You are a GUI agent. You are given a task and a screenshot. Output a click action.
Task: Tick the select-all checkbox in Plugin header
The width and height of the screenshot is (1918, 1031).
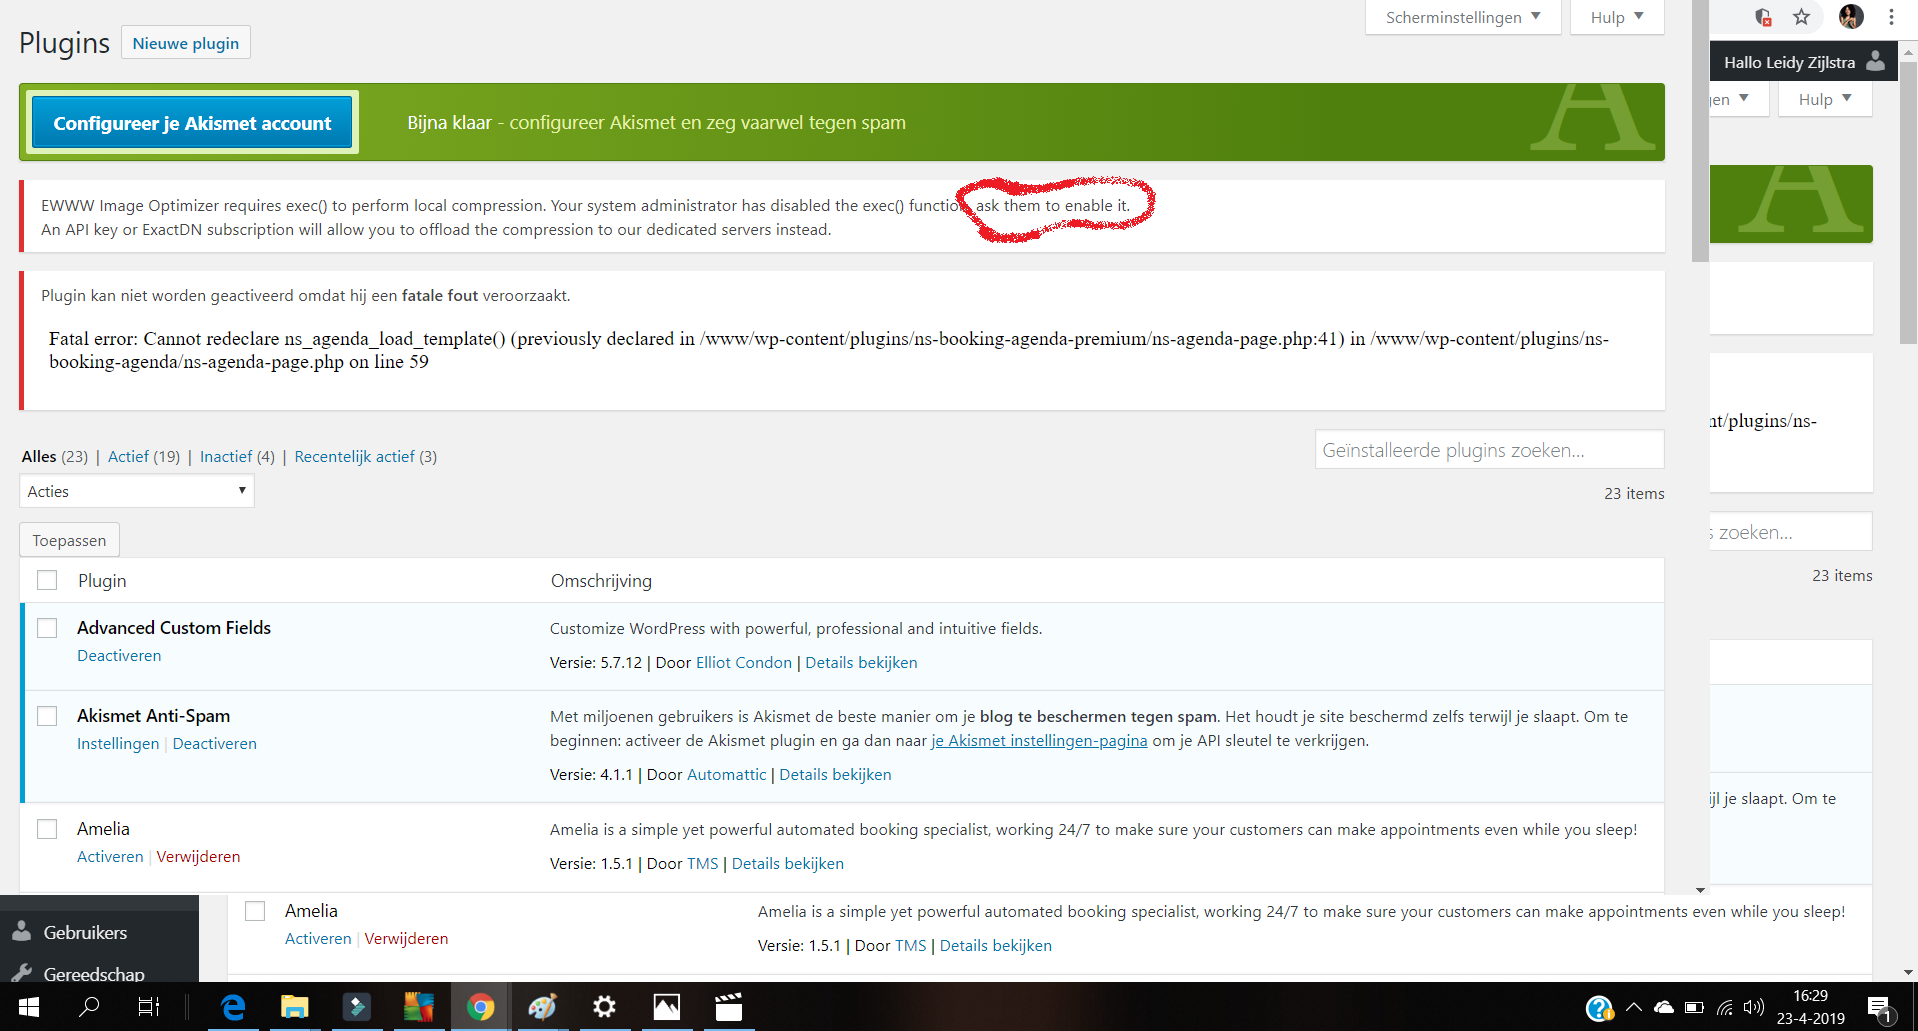pyautogui.click(x=47, y=580)
